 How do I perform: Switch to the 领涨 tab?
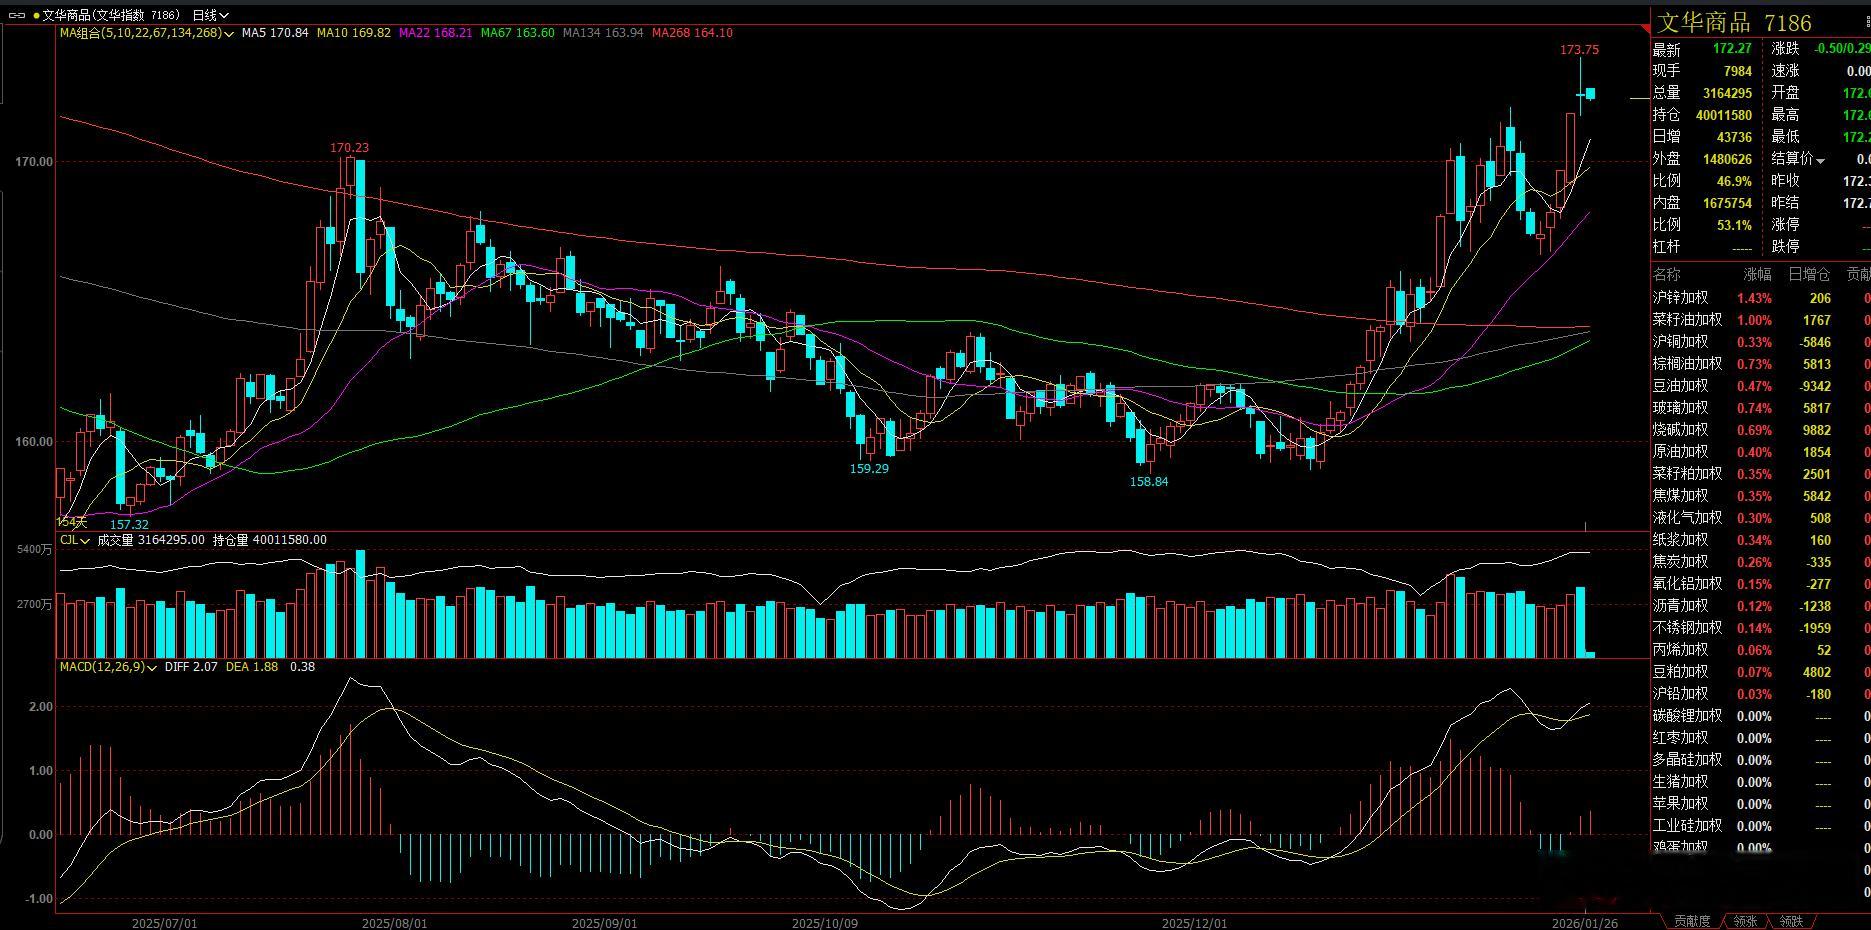pyautogui.click(x=1745, y=921)
